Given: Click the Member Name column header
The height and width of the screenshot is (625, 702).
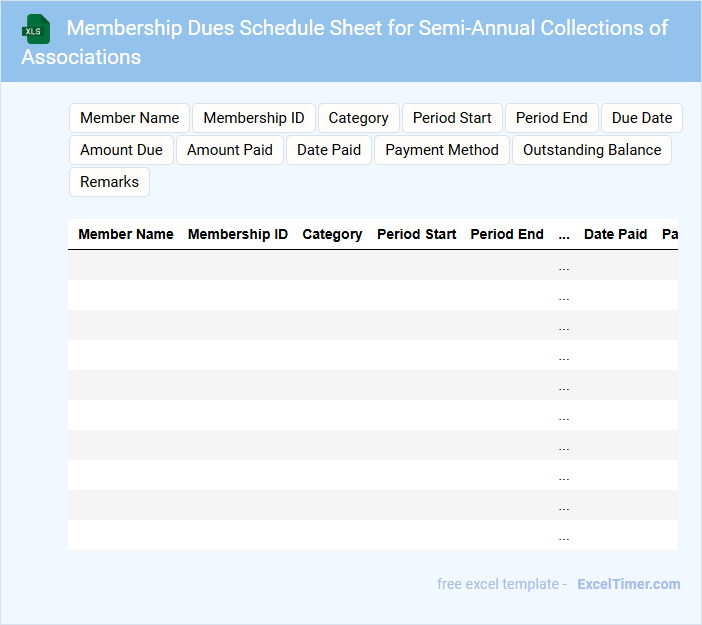Looking at the screenshot, I should click(126, 234).
